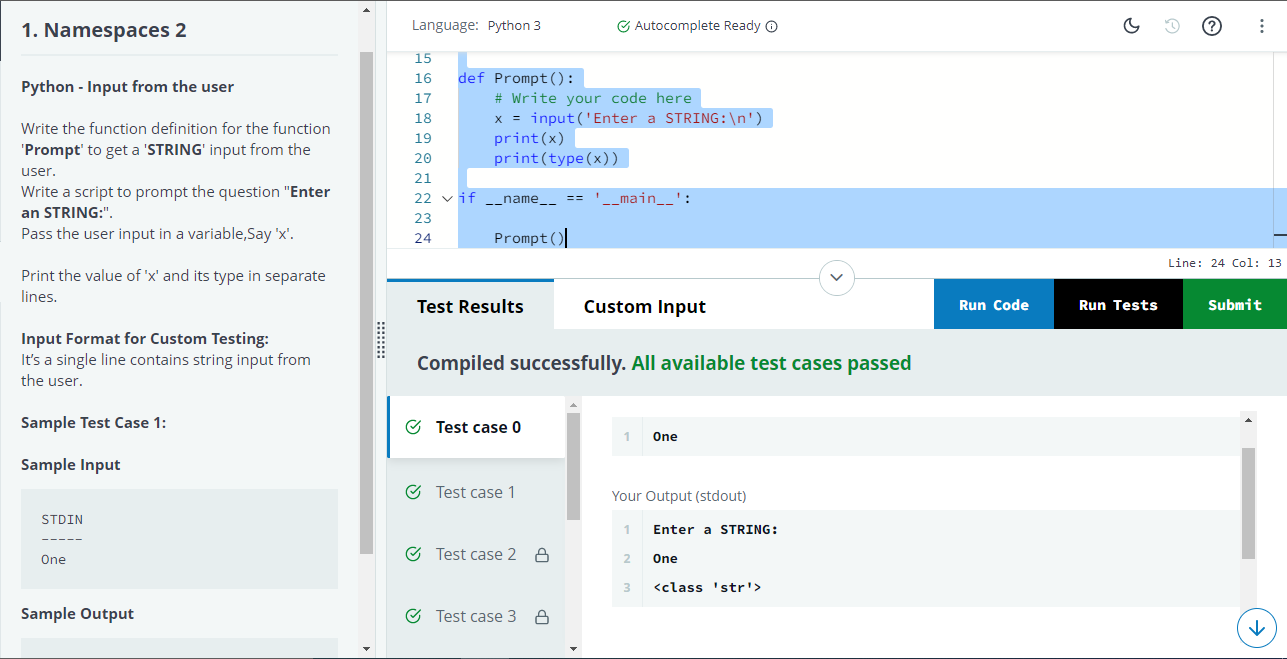This screenshot has width=1287, height=659.
Task: Toggle dark mode moon icon
Action: tap(1132, 26)
